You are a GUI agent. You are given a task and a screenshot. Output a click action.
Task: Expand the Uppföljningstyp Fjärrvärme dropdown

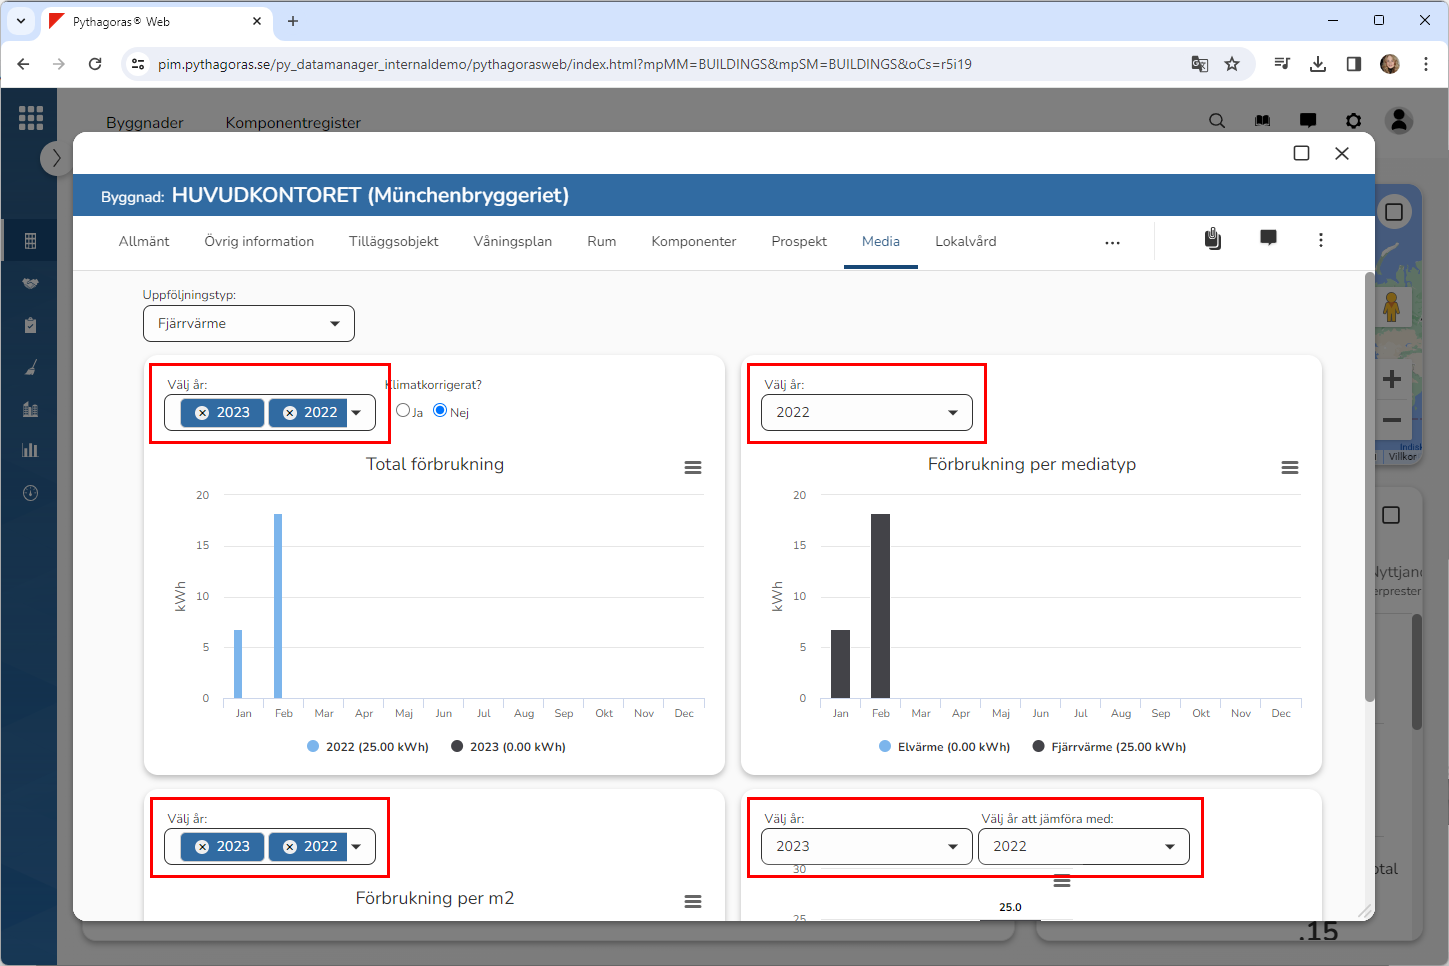248,324
